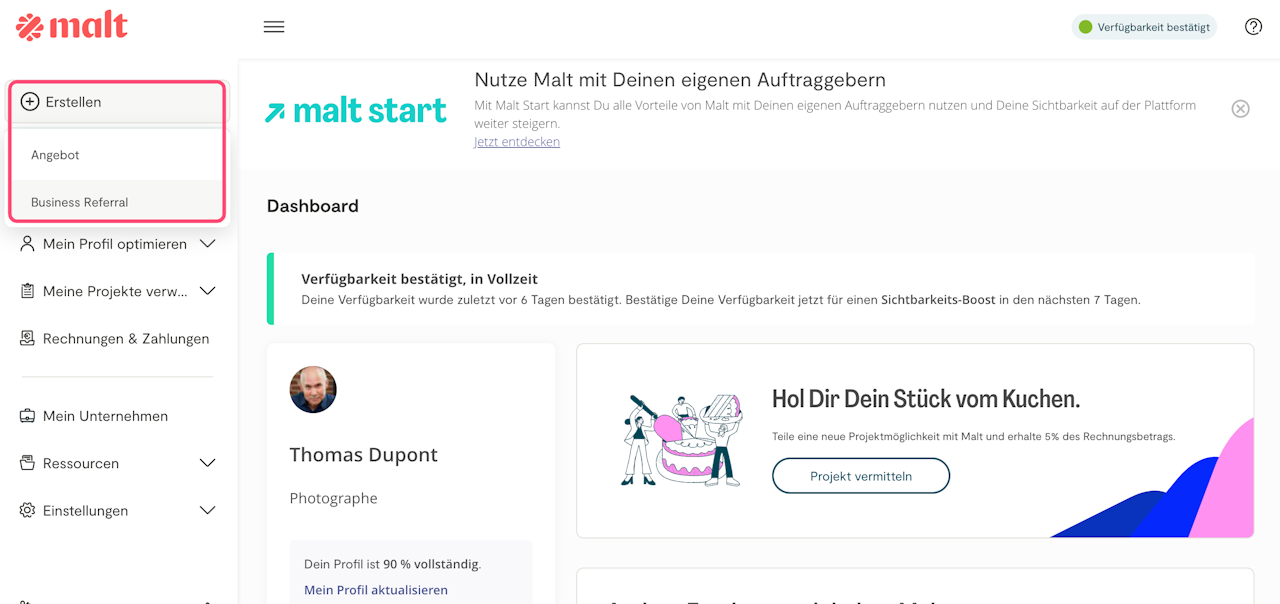Viewport: 1280px width, 604px height.
Task: Click the Einstellungen gear icon
Action: click(28, 511)
